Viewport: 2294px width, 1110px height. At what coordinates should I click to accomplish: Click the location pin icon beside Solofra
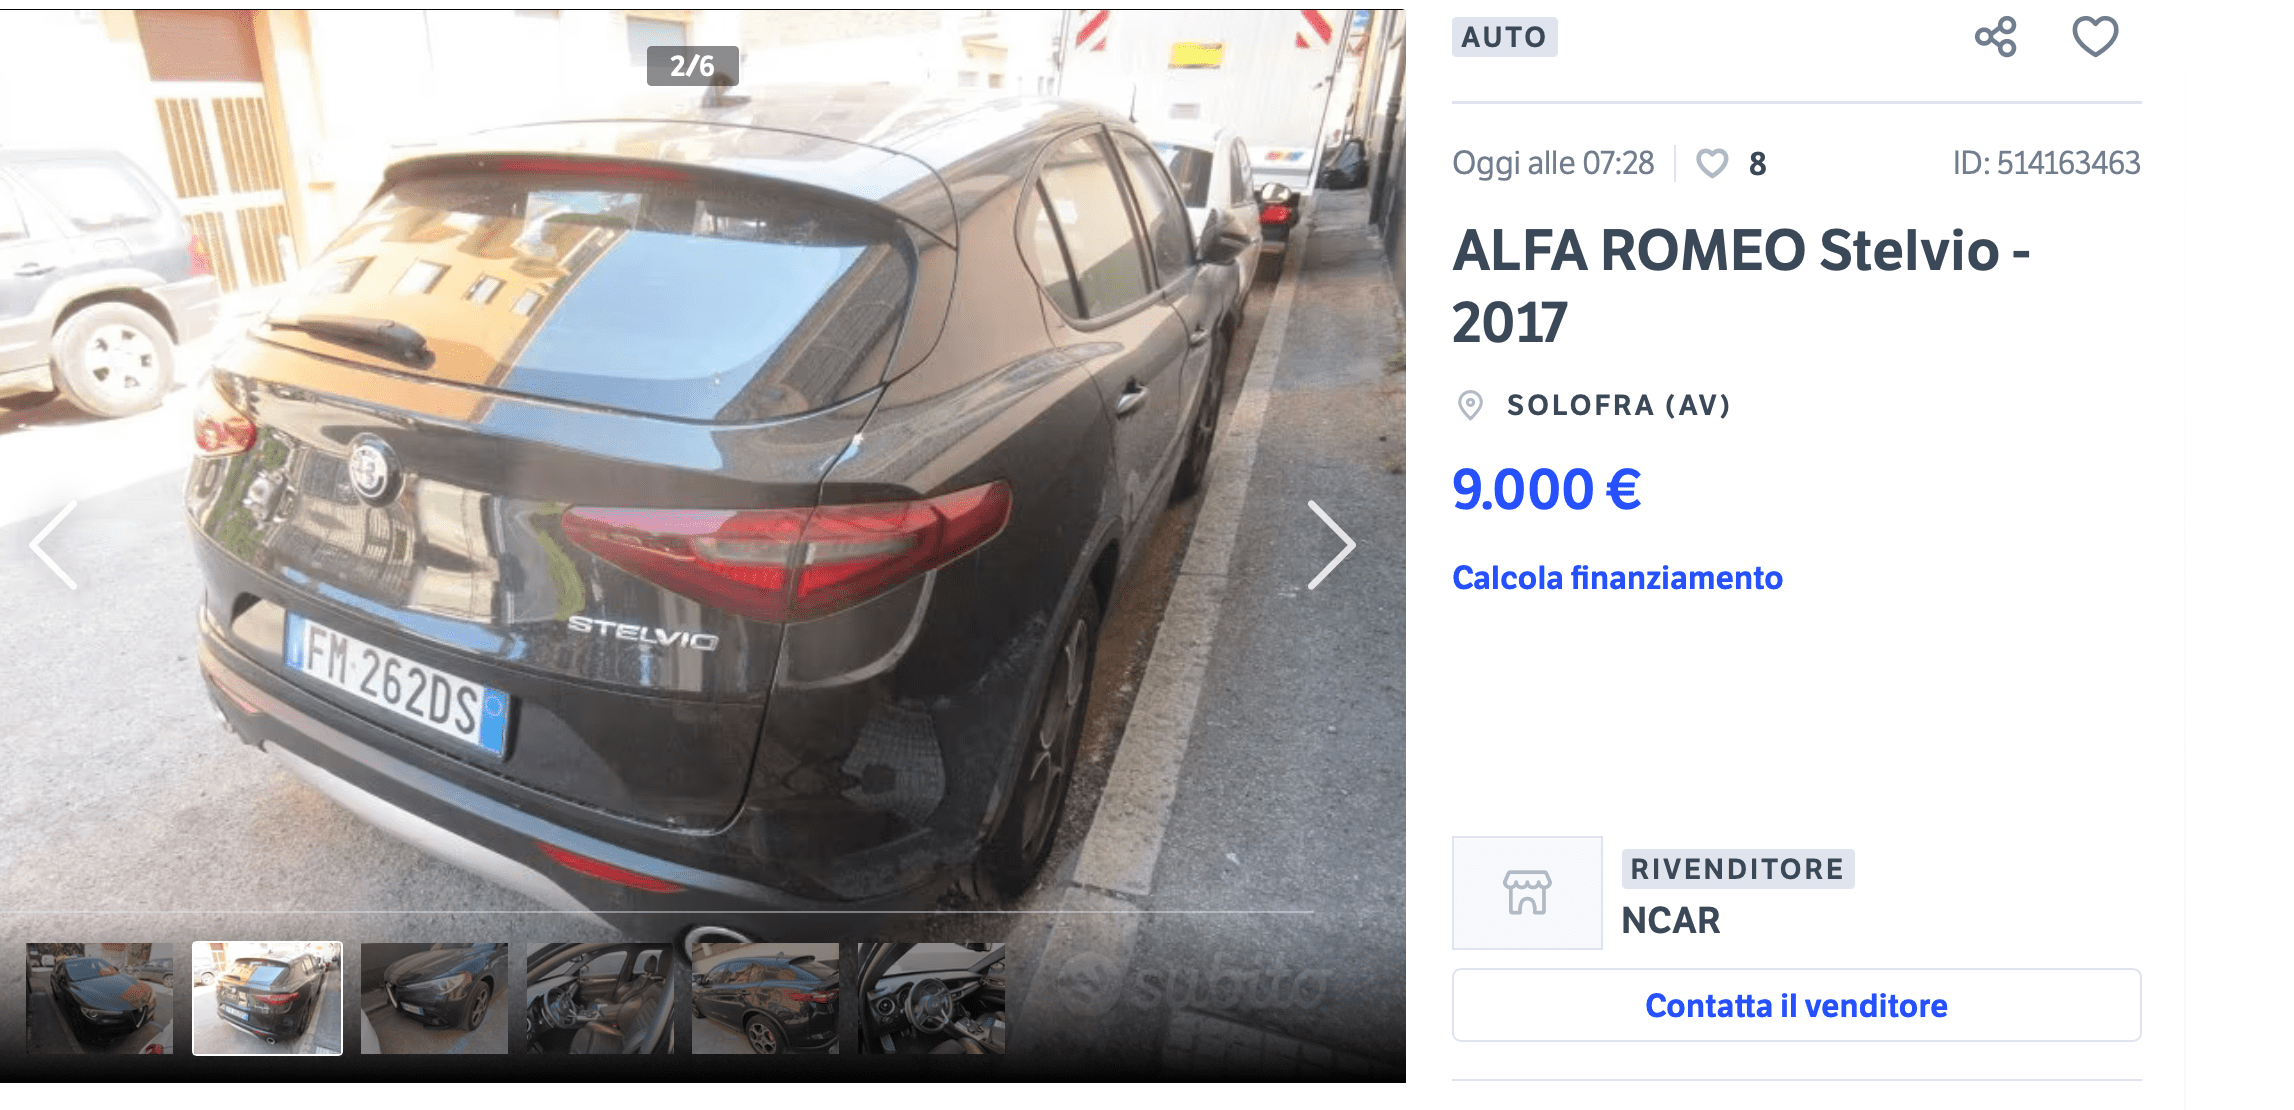click(x=1470, y=405)
